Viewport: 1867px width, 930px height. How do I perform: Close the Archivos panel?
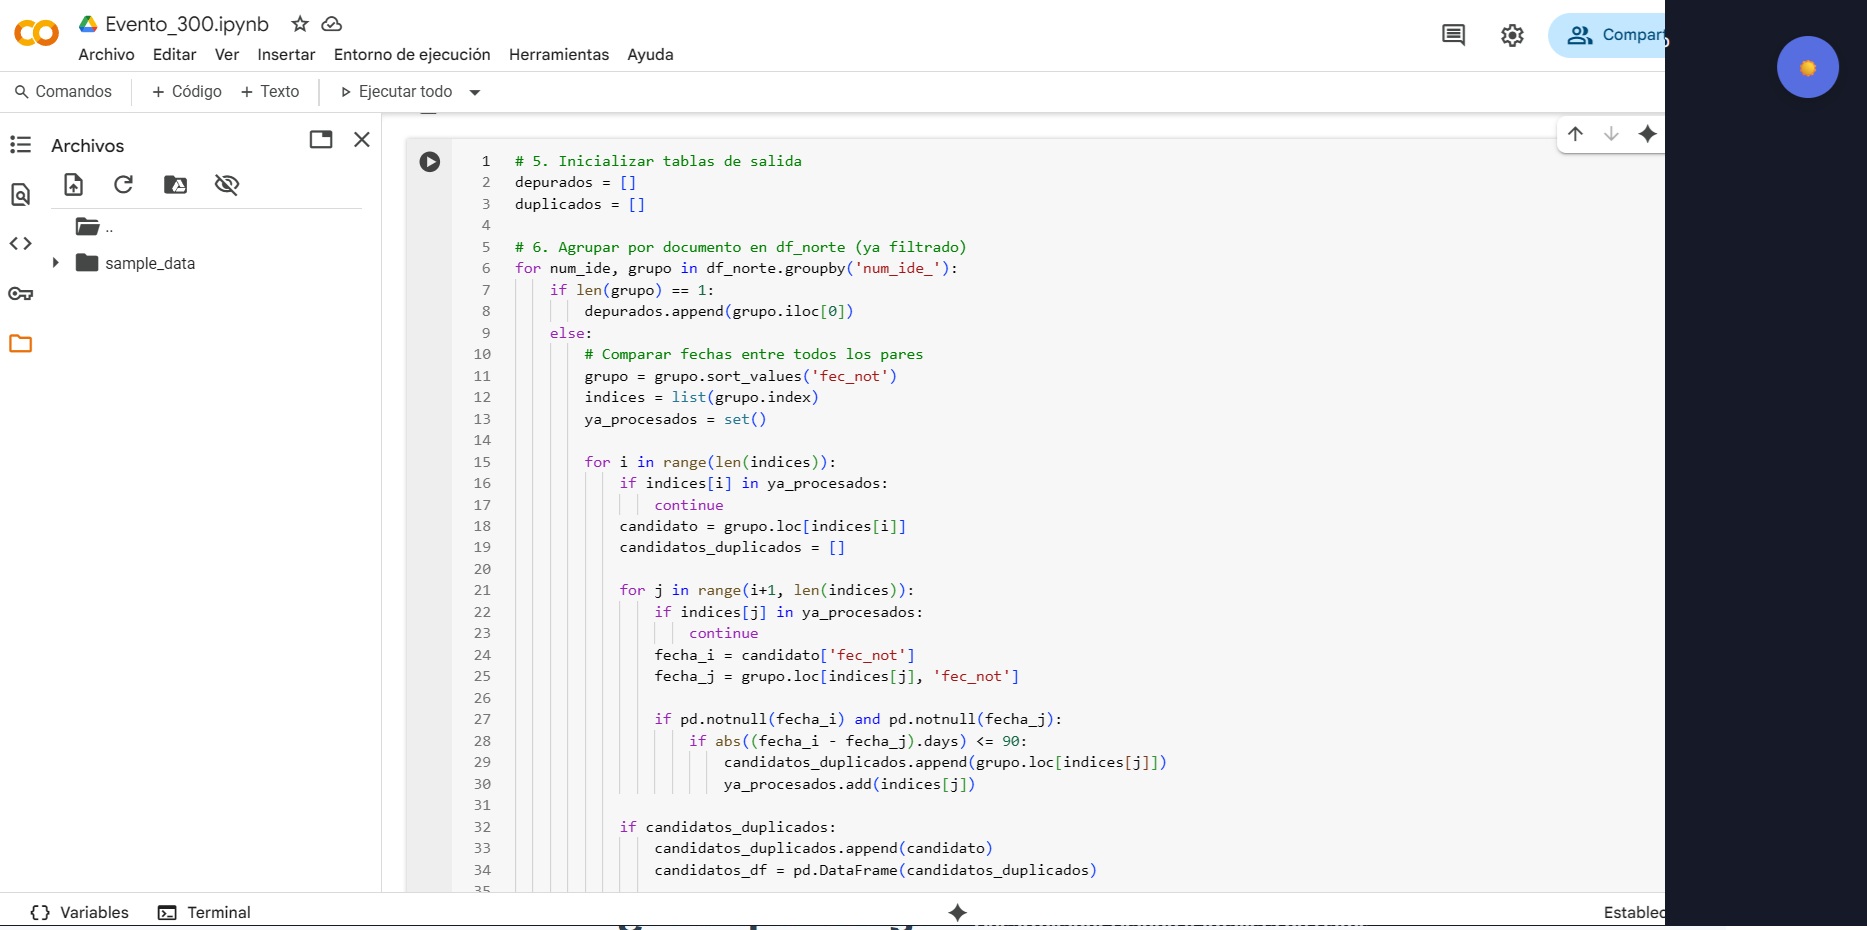362,140
